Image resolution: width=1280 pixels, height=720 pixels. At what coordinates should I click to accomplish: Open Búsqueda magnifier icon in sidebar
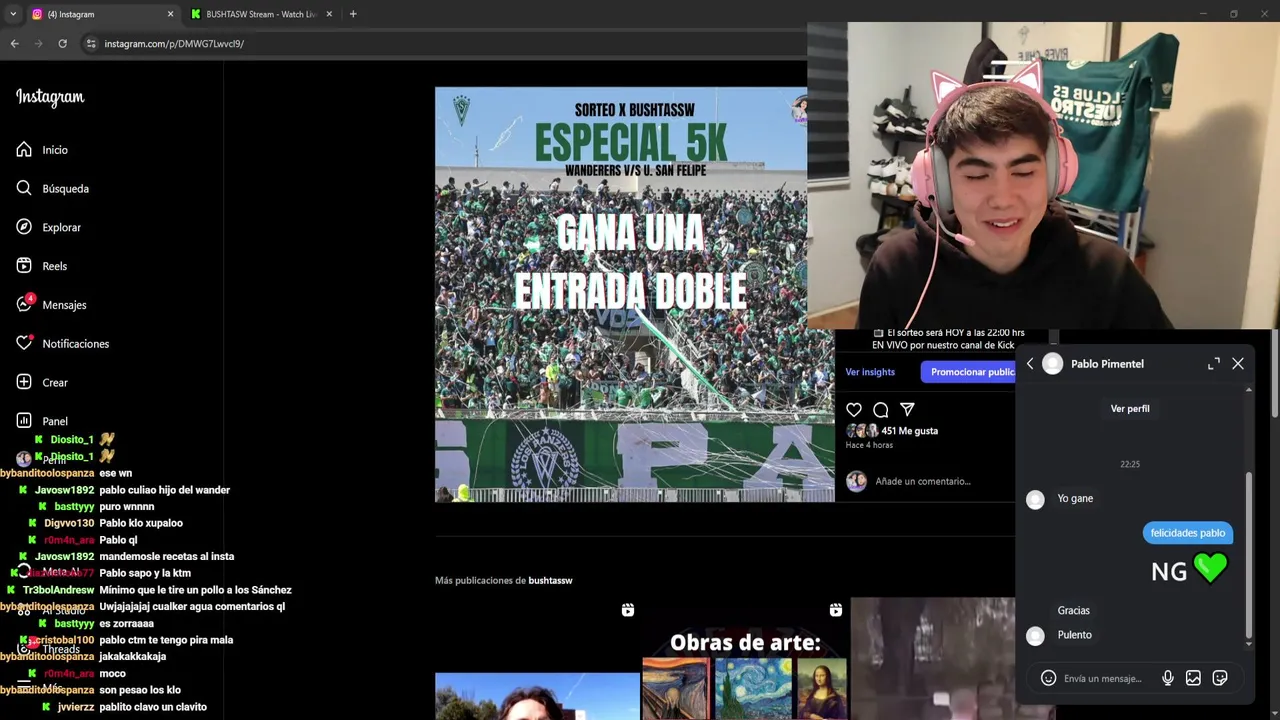point(24,188)
